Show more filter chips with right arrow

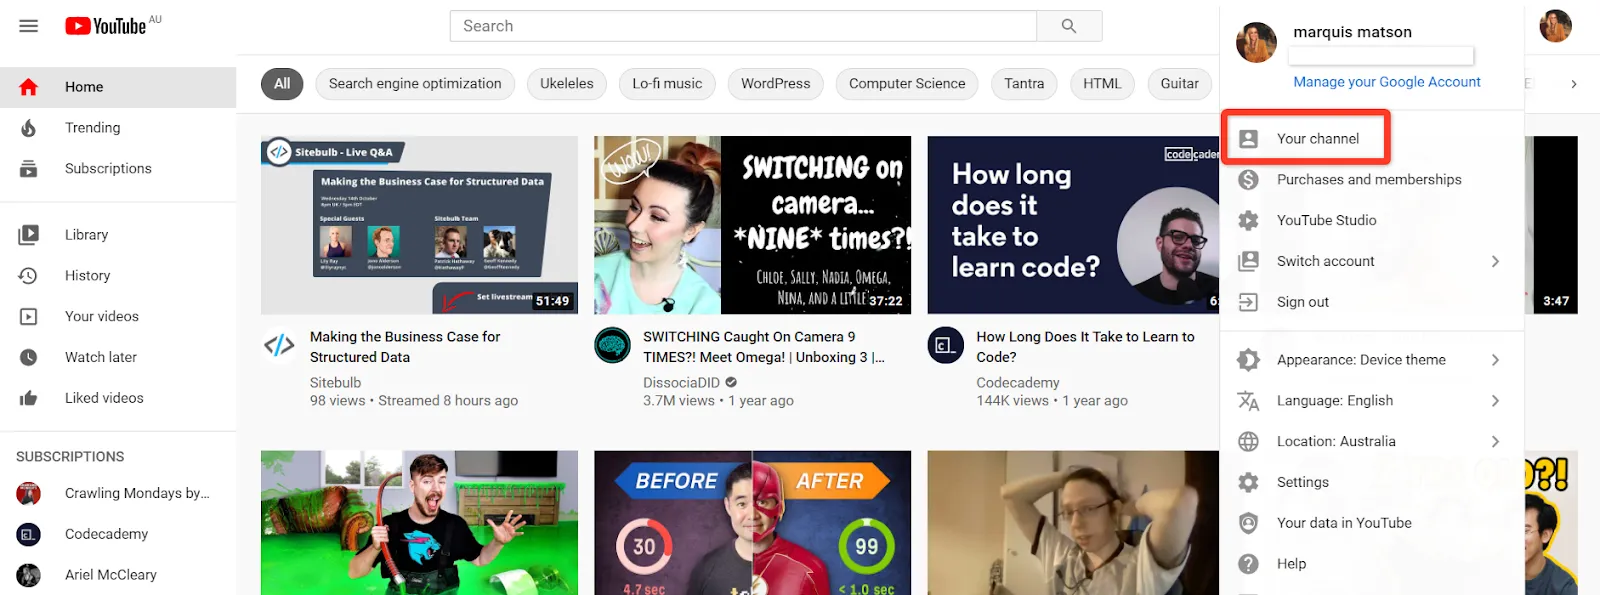click(x=1573, y=84)
